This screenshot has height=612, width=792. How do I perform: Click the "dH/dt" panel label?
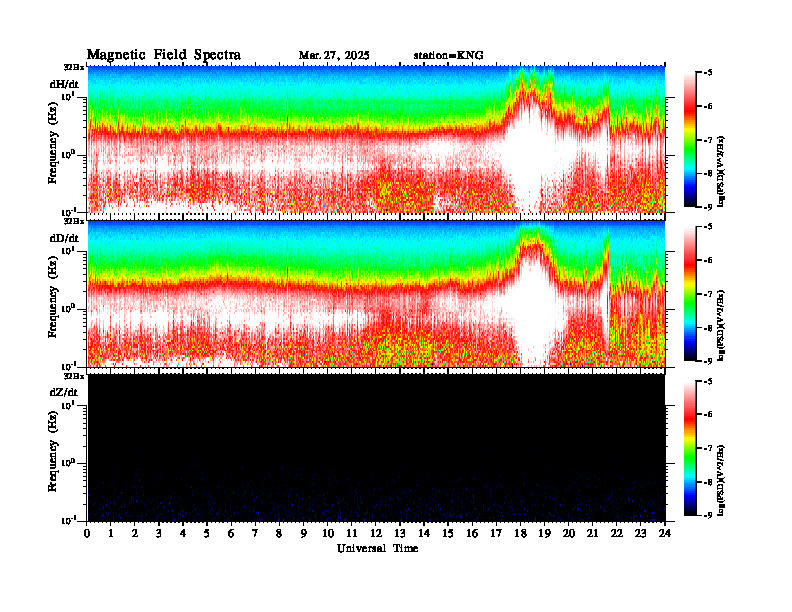coord(64,84)
